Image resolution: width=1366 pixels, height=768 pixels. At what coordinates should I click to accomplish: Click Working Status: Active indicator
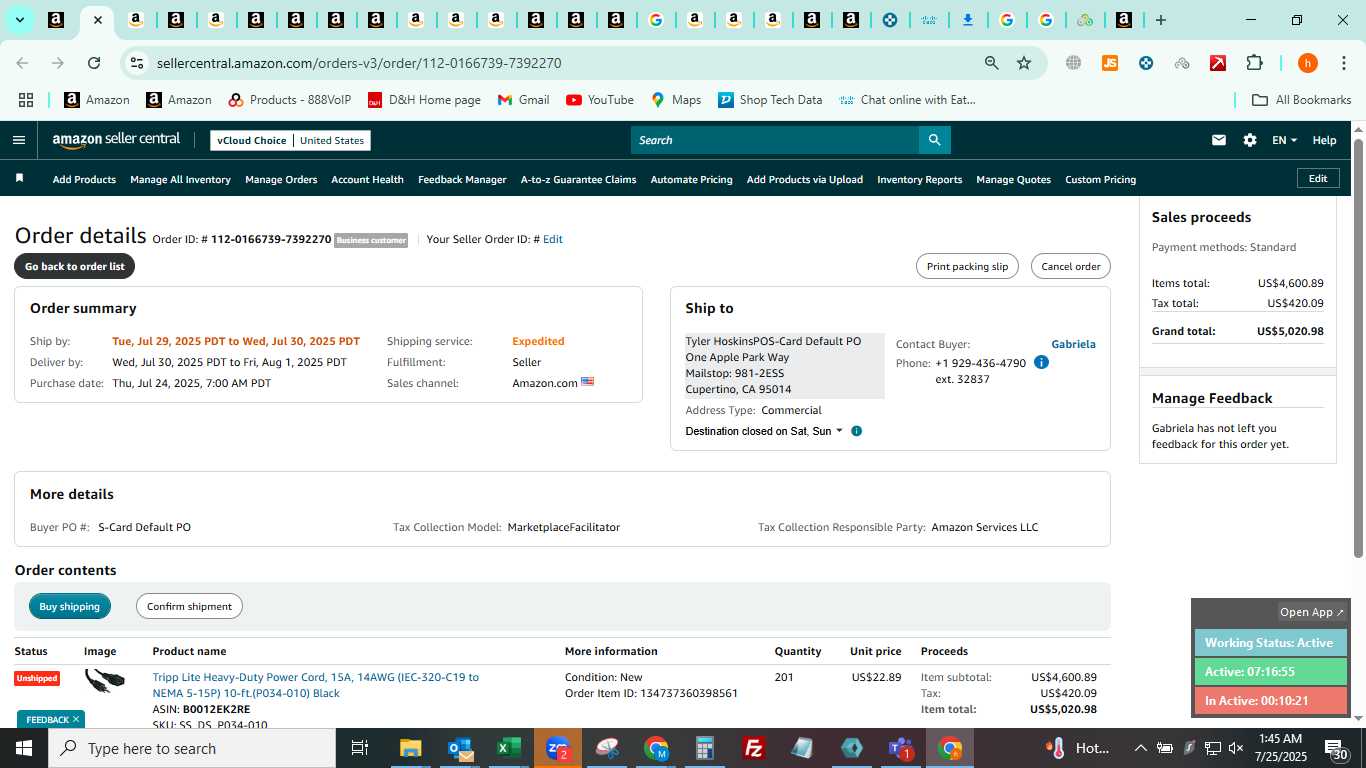(x=1270, y=643)
